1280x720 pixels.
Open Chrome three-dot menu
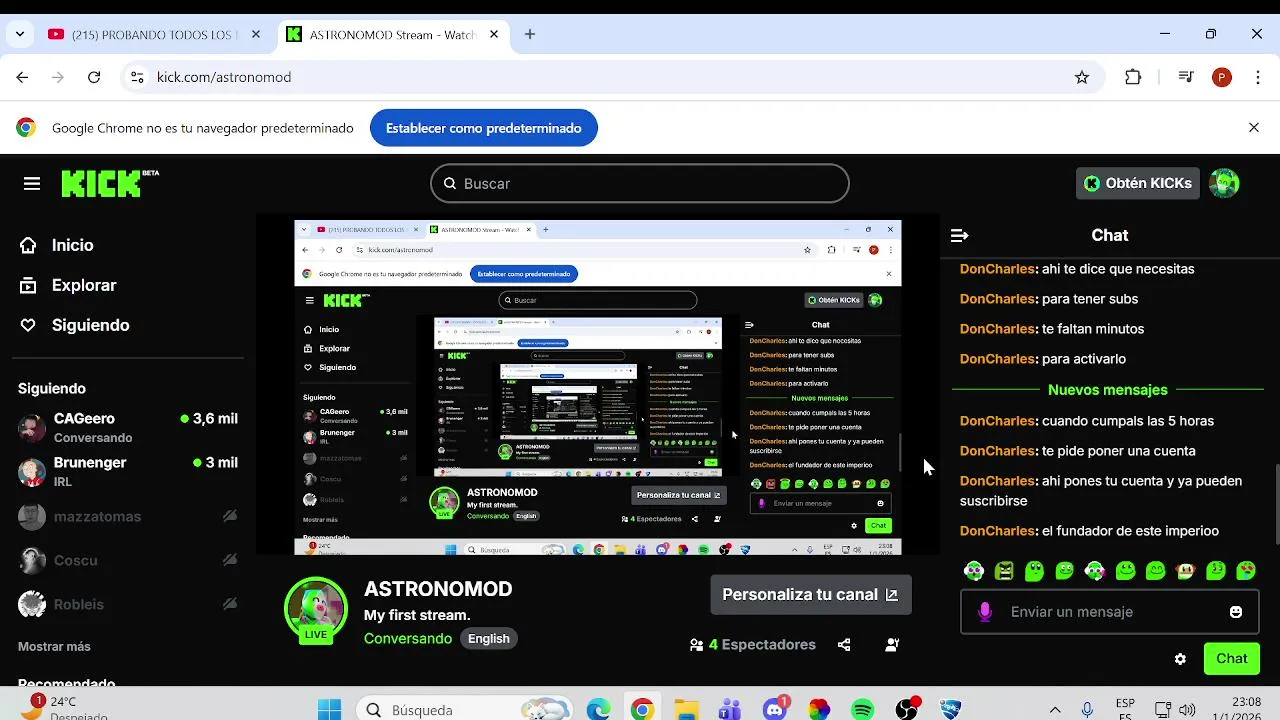coord(1258,77)
